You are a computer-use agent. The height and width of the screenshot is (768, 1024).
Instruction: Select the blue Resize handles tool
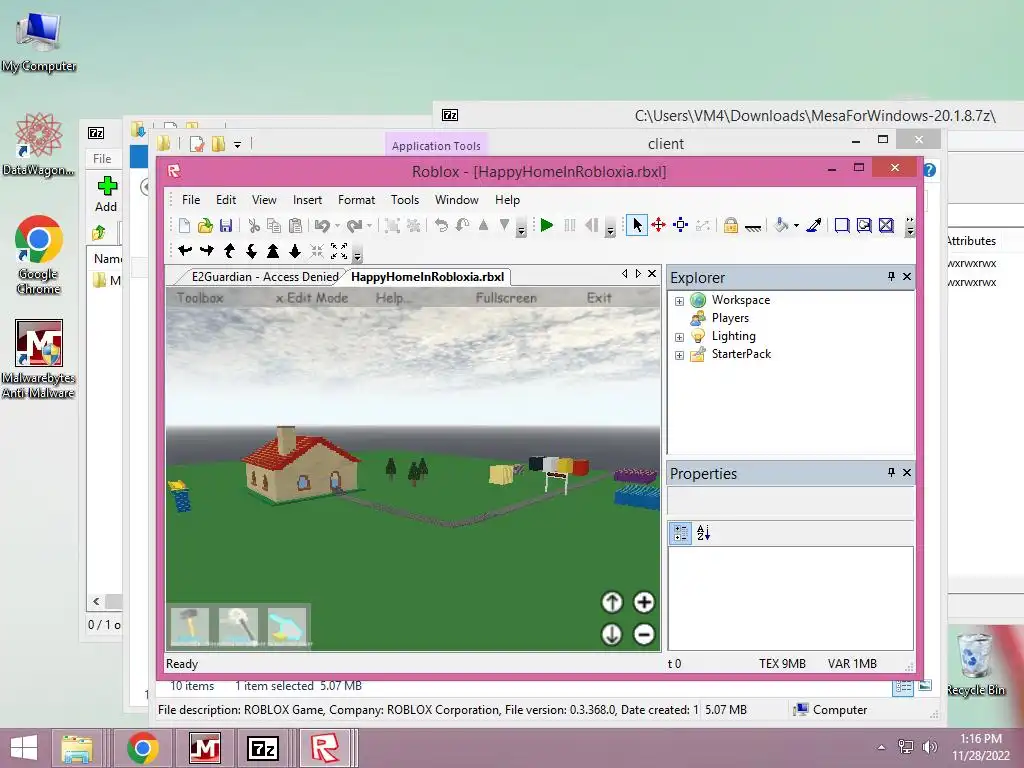[x=680, y=225]
